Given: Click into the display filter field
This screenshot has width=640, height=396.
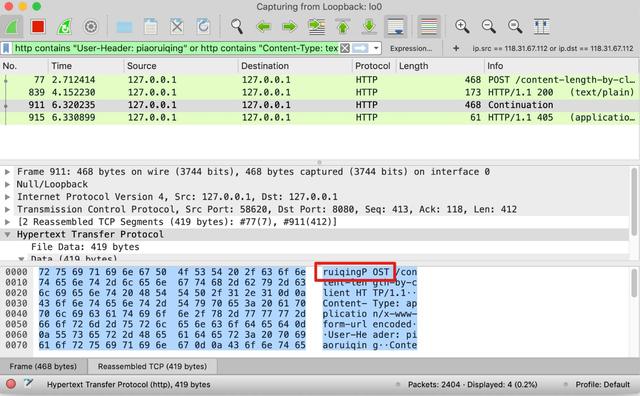Looking at the screenshot, I should point(176,49).
